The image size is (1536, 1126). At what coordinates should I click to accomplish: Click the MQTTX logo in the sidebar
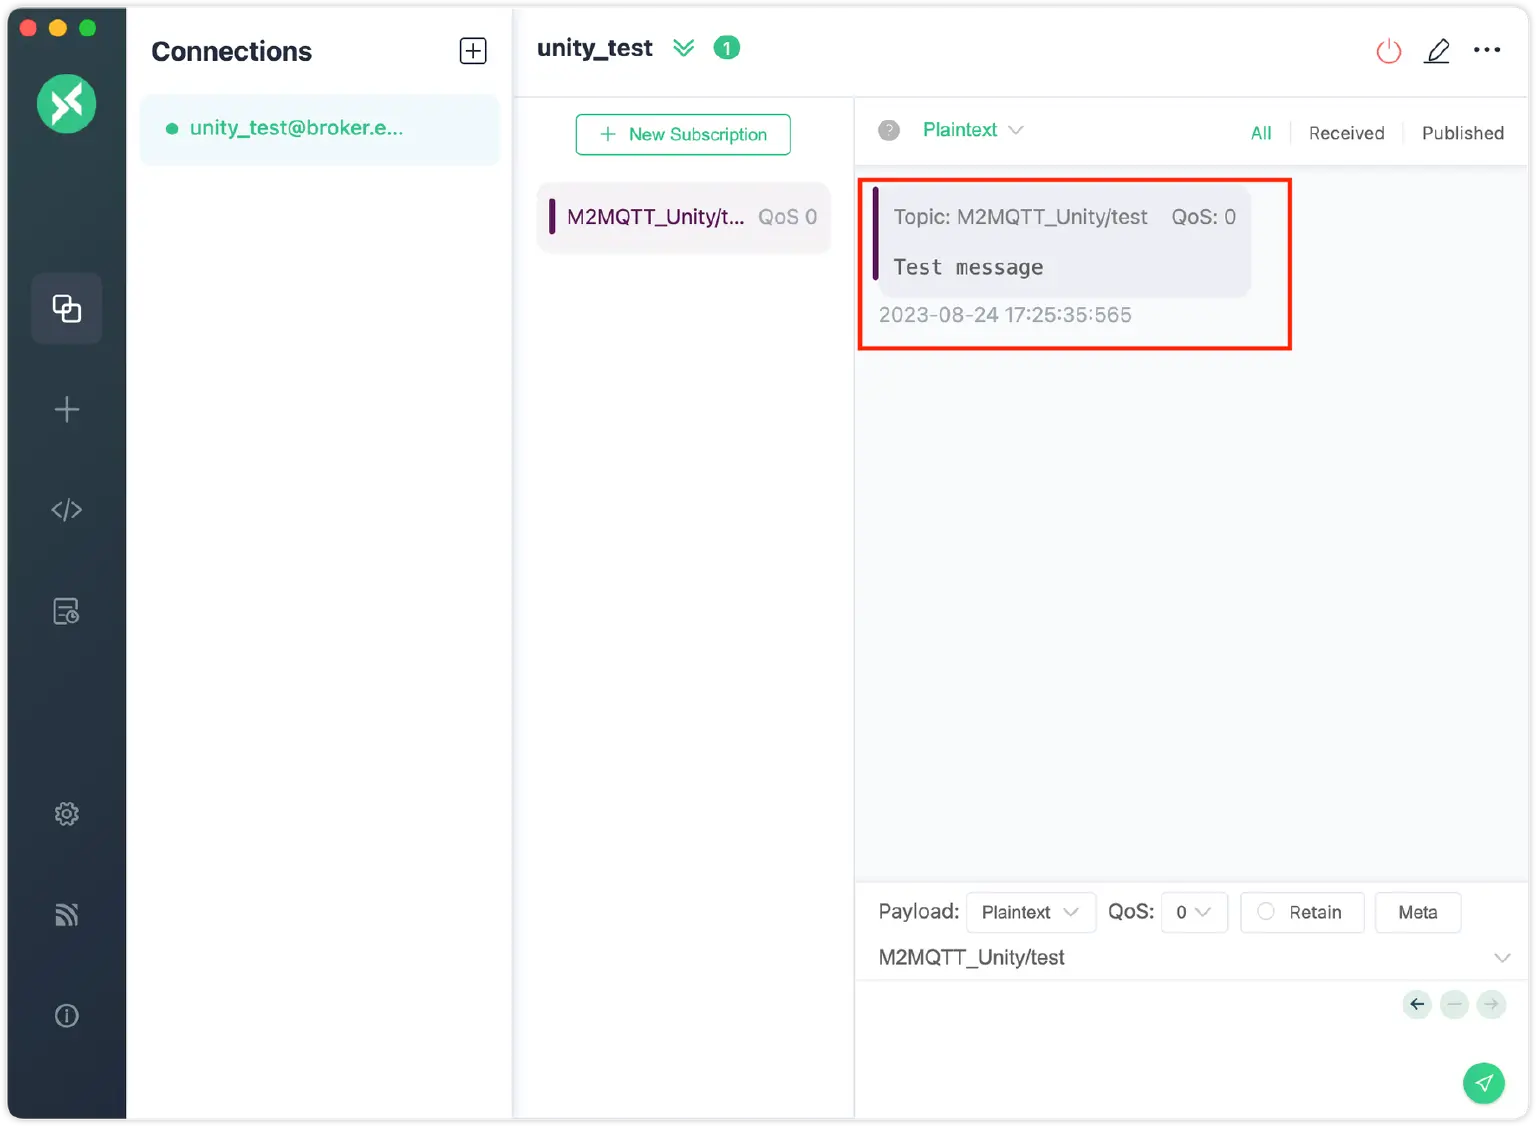pos(66,103)
